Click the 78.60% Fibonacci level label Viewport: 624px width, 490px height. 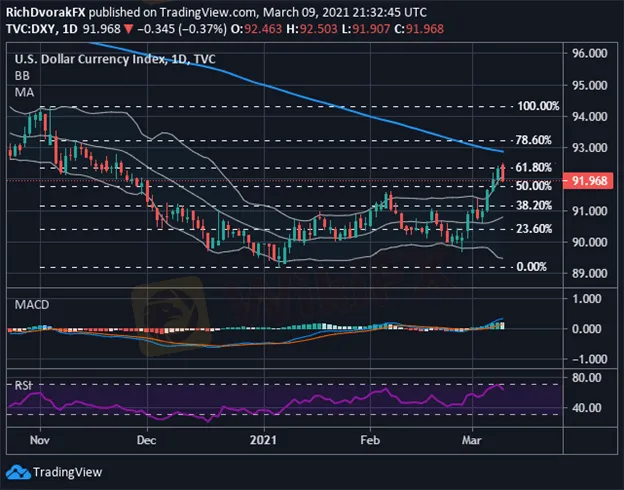coord(534,140)
